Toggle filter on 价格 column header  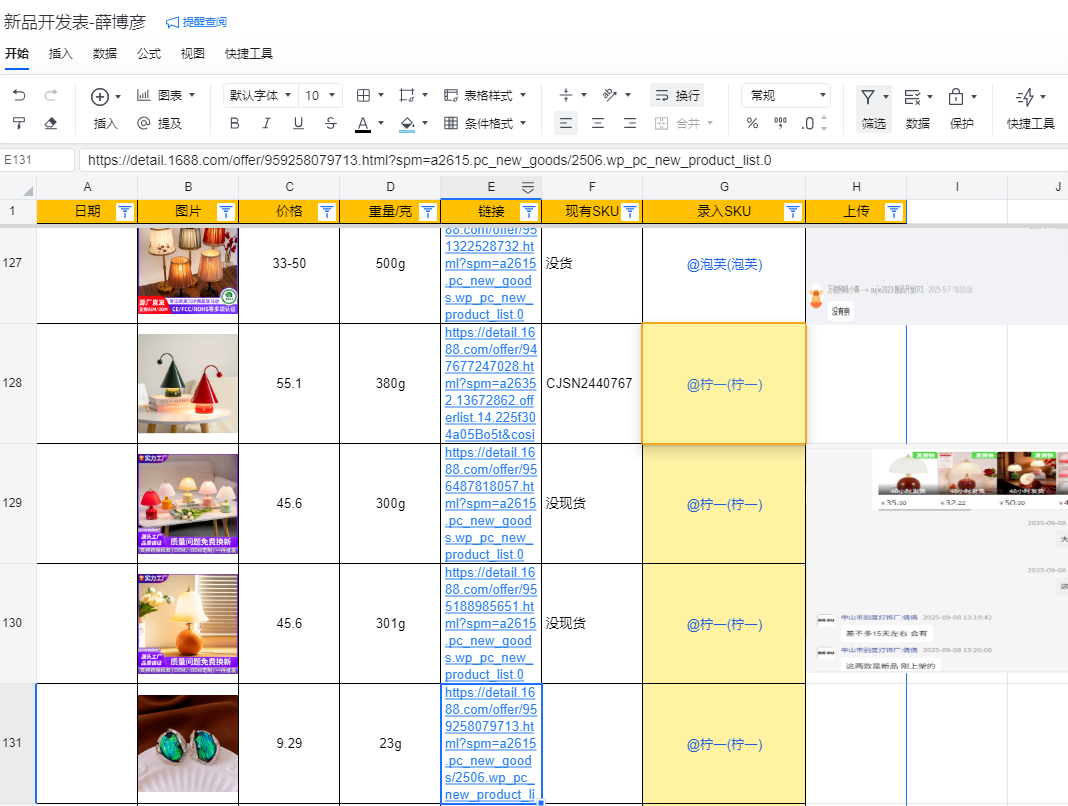[326, 211]
